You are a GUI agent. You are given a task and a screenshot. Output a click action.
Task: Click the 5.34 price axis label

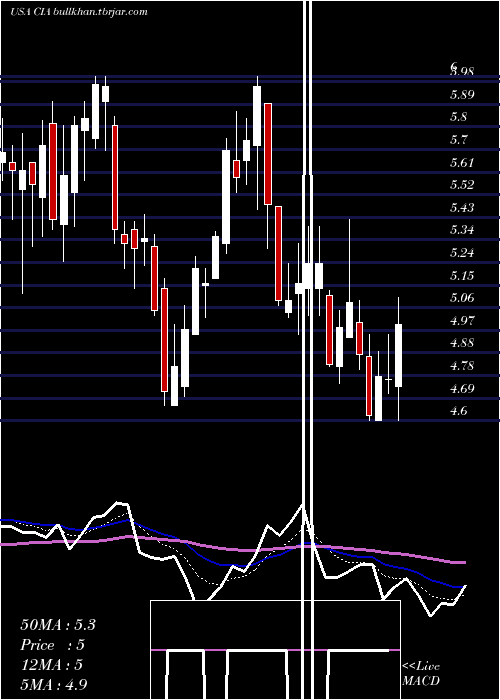[462, 230]
